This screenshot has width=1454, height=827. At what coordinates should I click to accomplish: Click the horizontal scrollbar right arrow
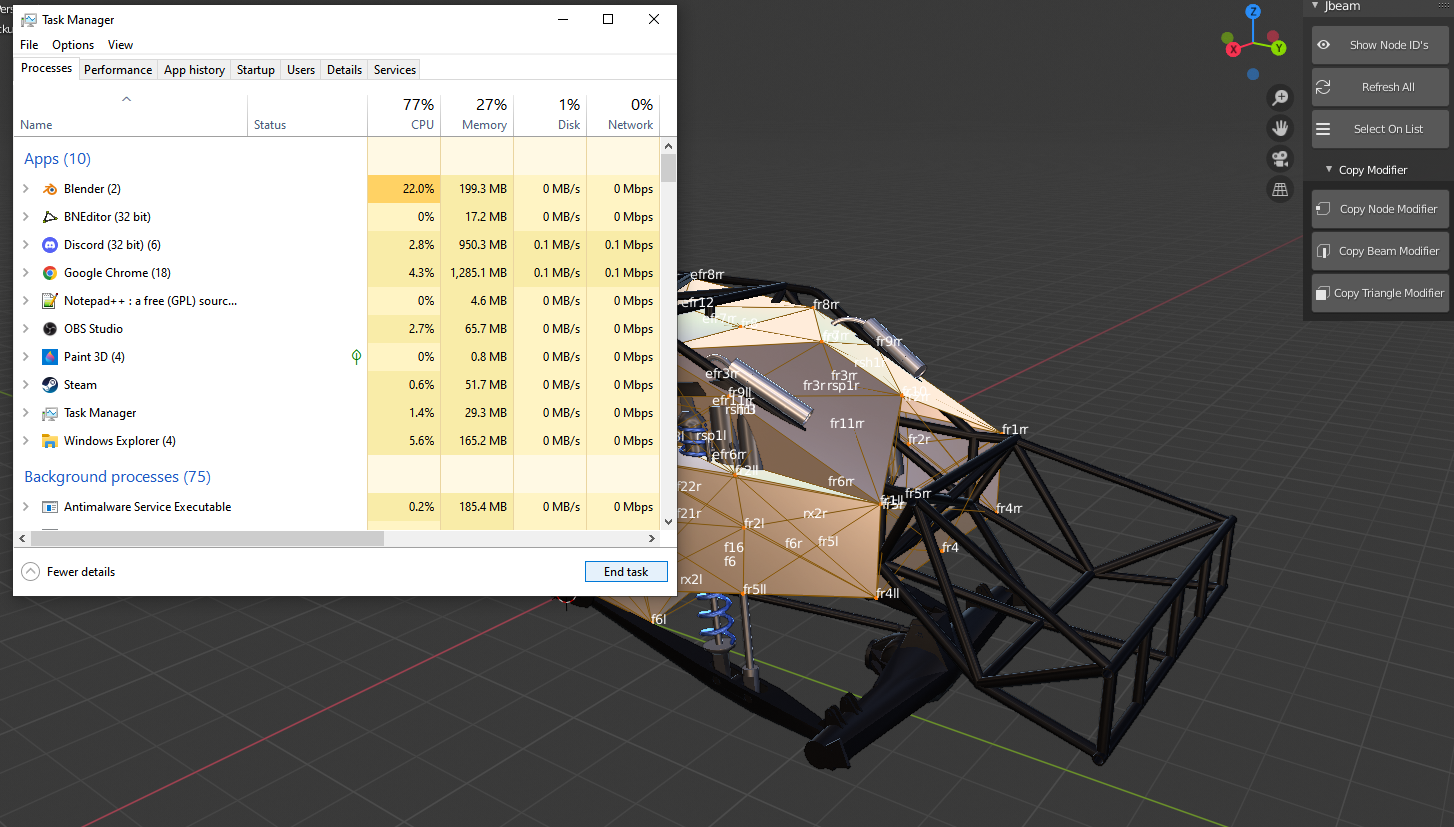click(x=651, y=538)
